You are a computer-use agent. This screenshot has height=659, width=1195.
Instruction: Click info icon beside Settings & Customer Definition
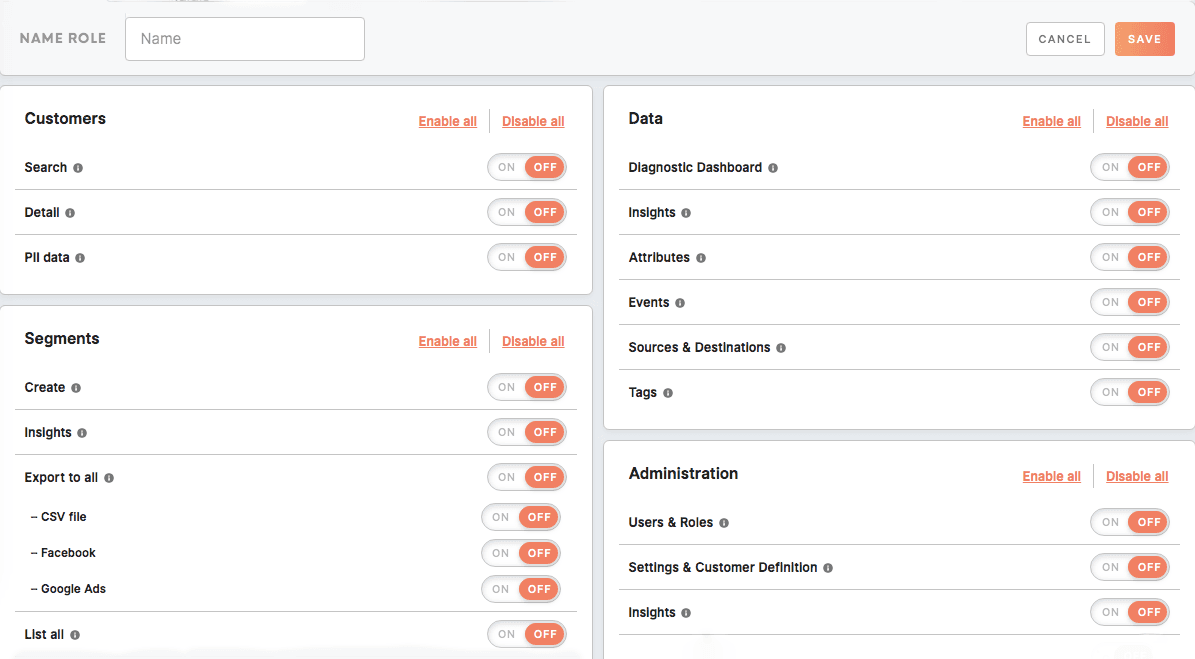click(x=828, y=568)
